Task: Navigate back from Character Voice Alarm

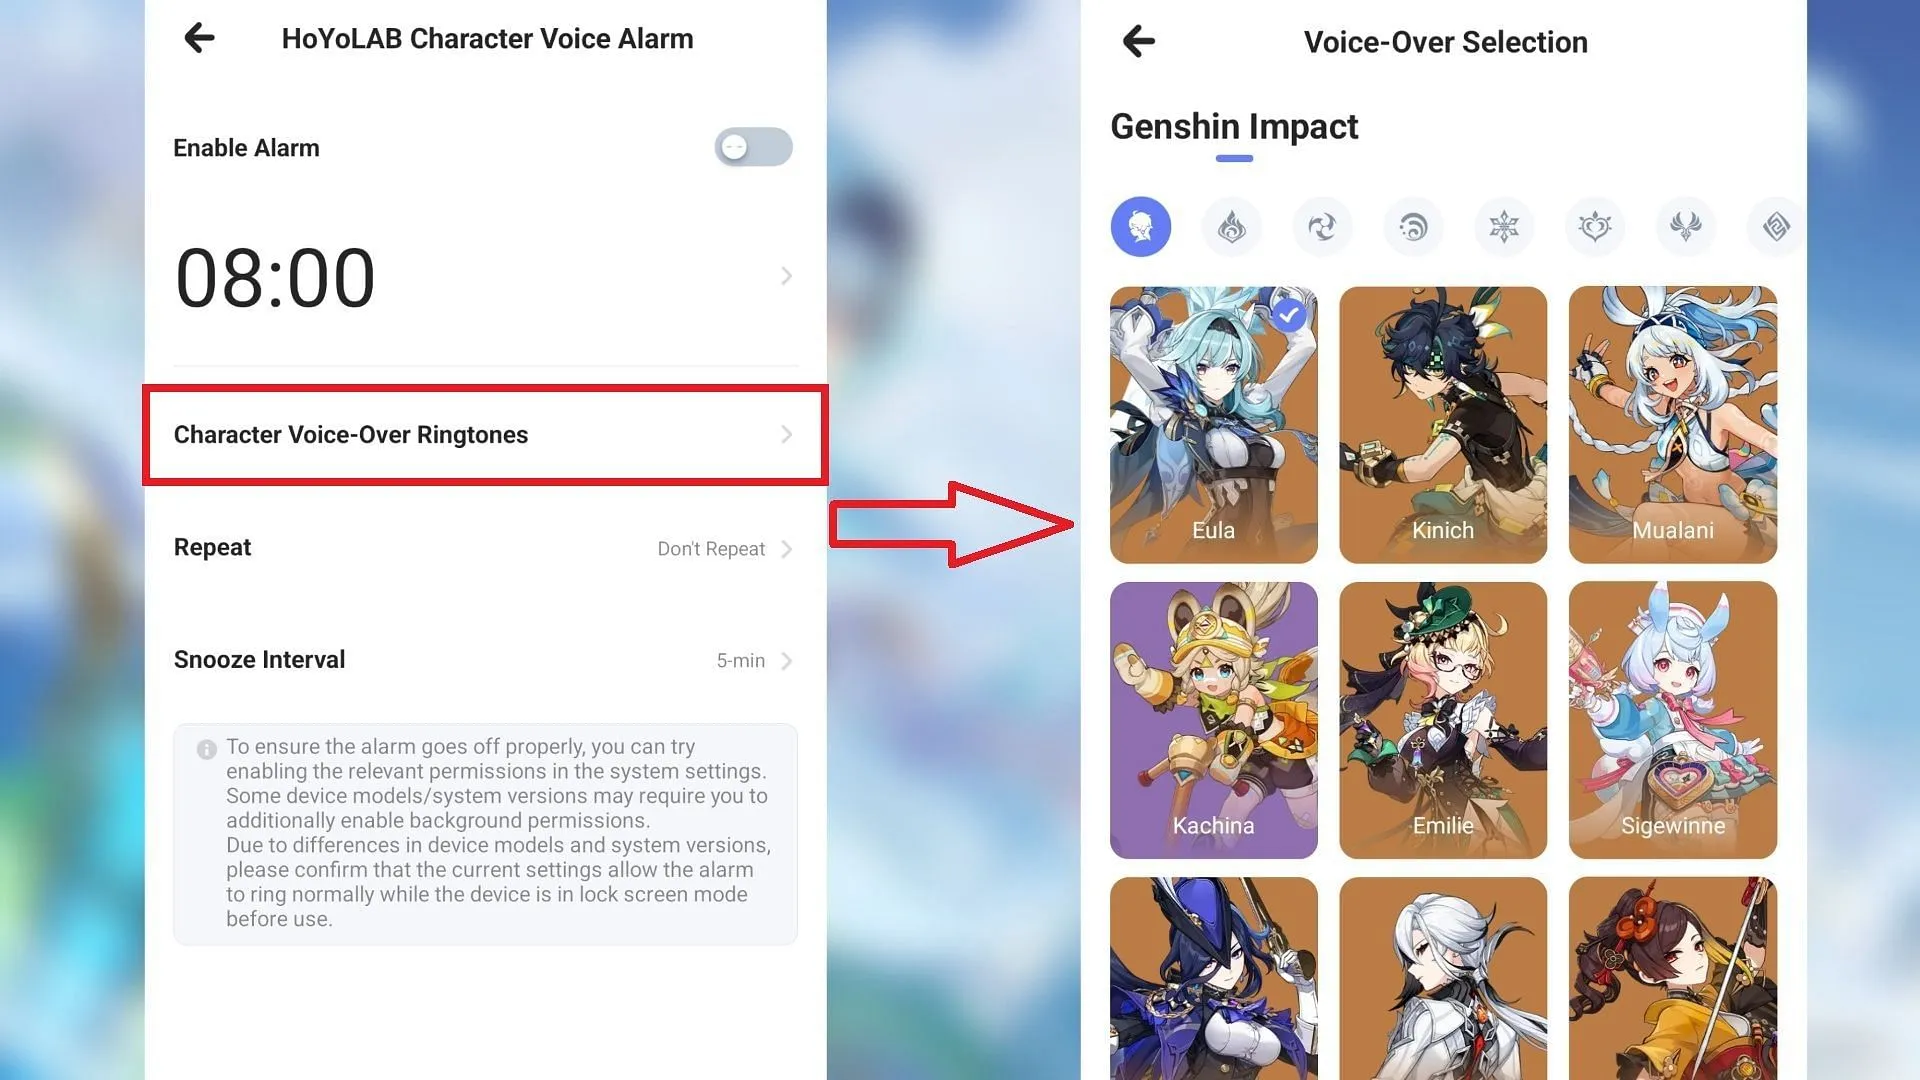Action: (198, 37)
